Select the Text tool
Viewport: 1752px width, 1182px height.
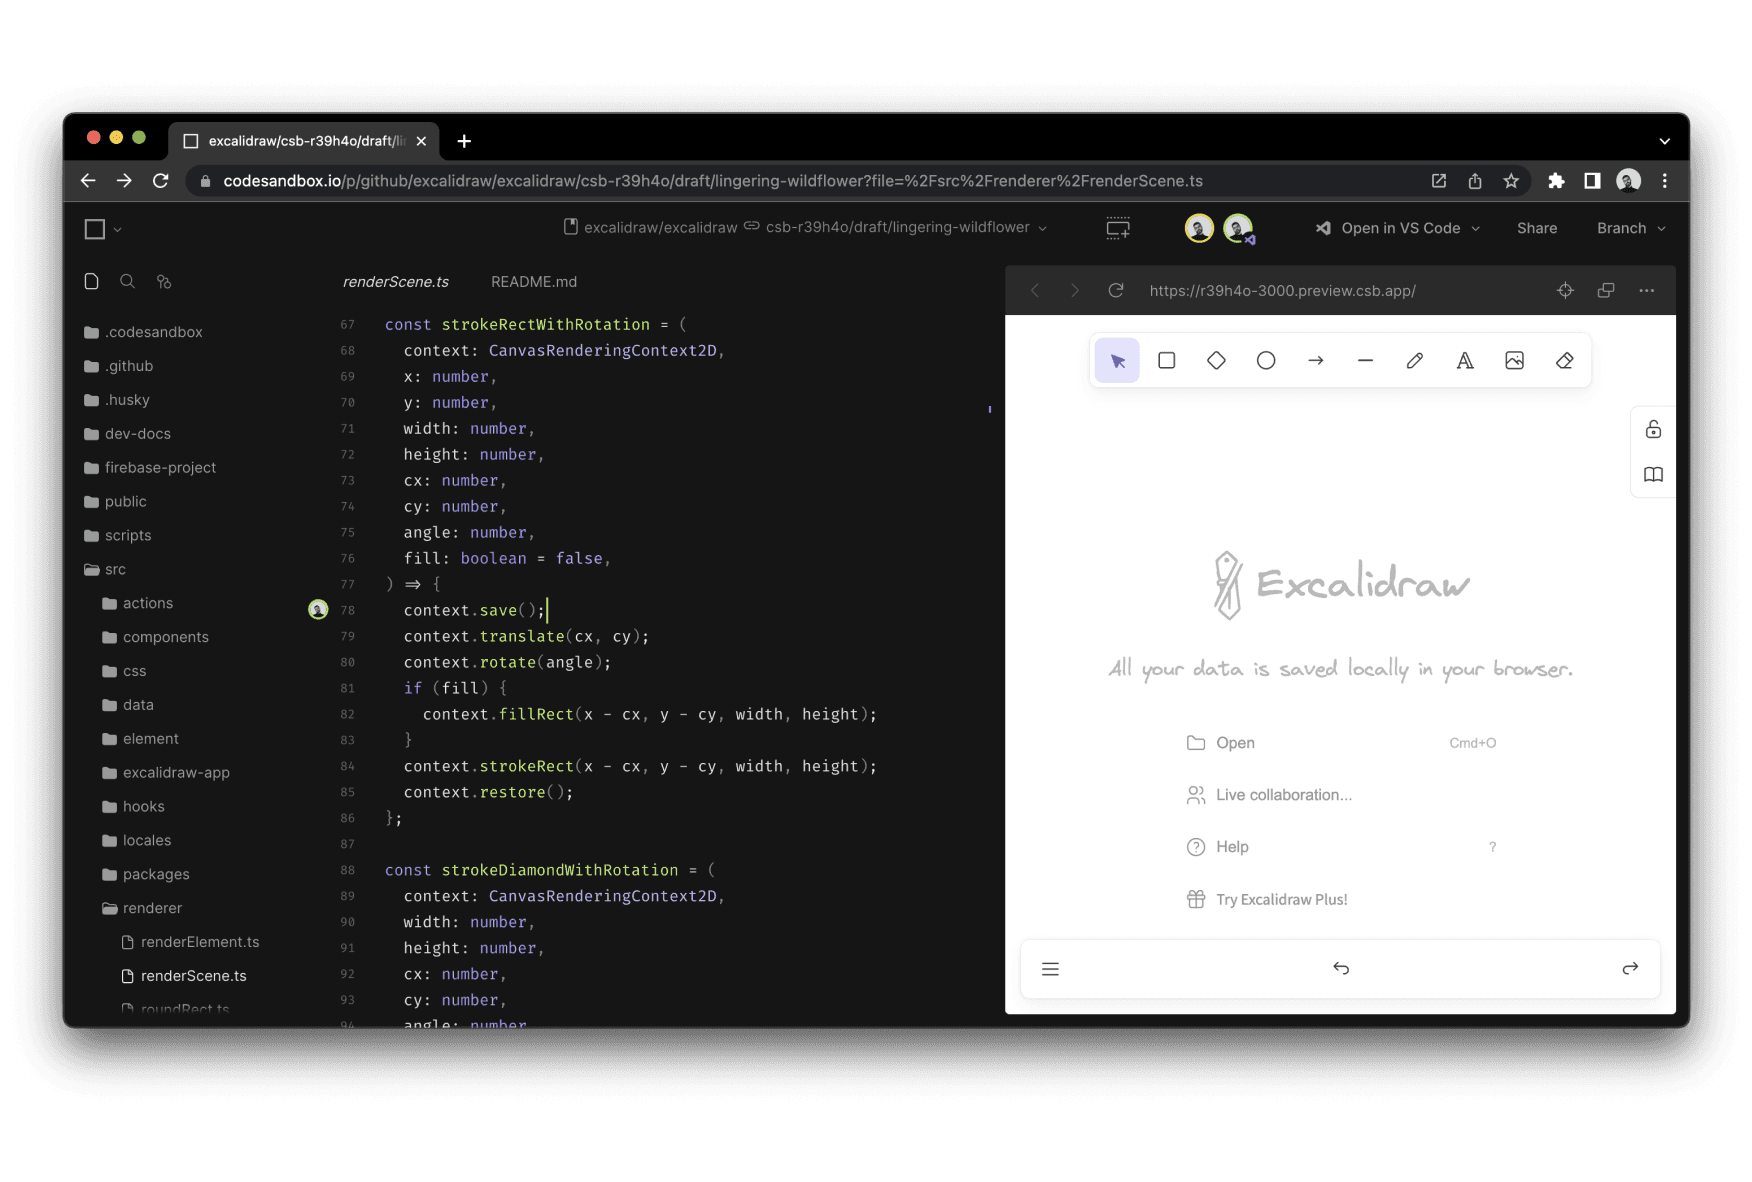point(1465,360)
